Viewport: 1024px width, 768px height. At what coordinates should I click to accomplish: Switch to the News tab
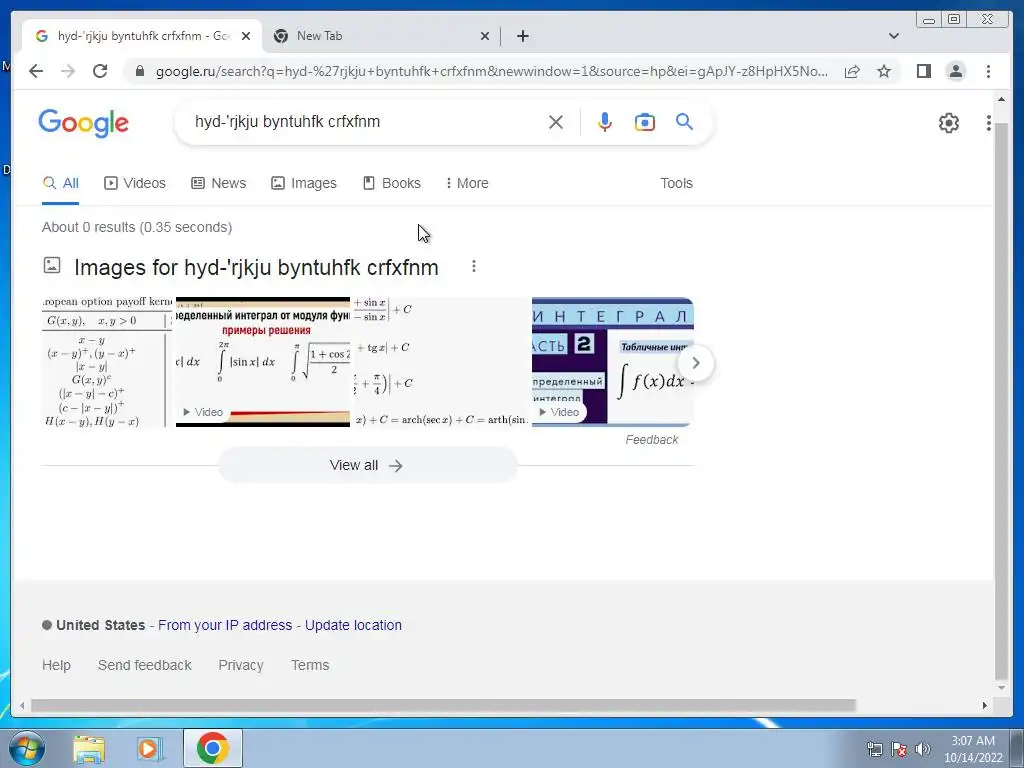[219, 184]
